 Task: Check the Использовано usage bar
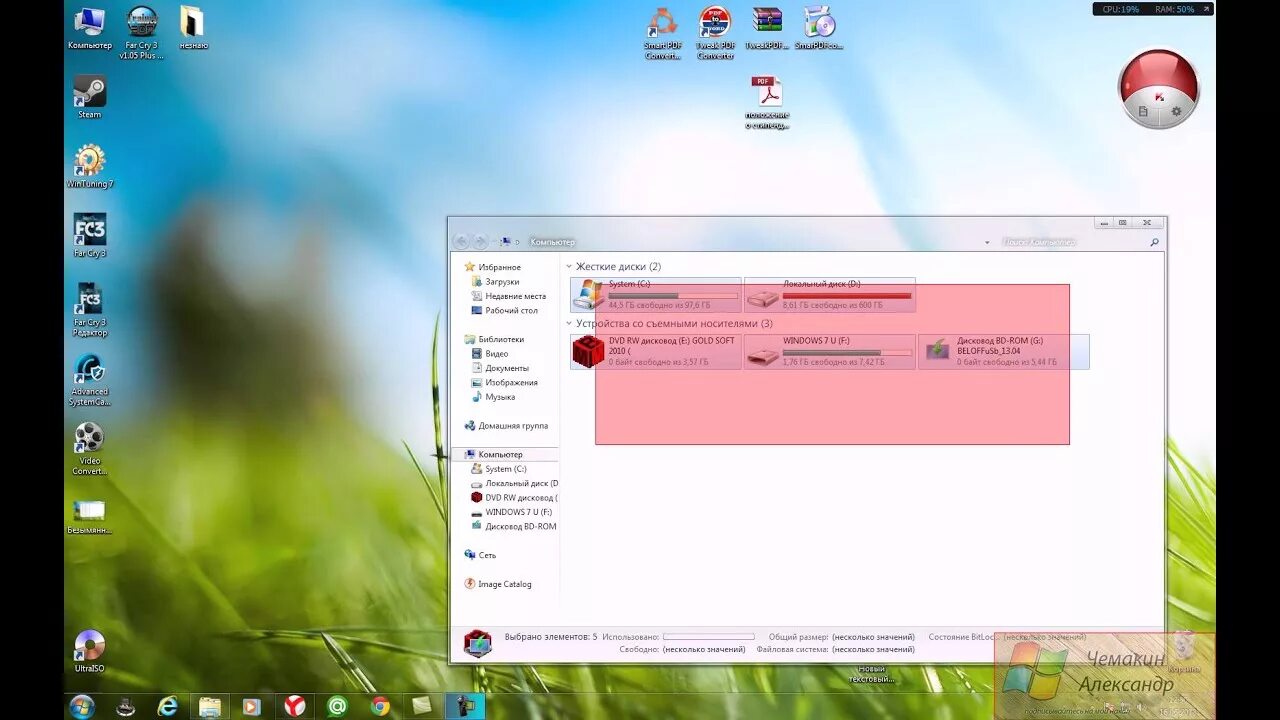coord(710,635)
